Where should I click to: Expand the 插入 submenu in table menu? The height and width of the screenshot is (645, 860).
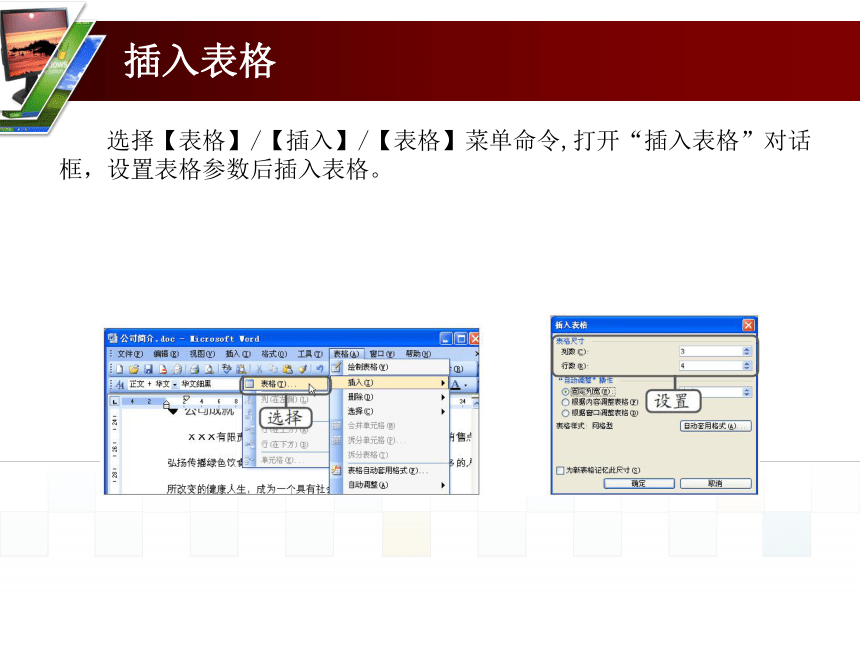[389, 382]
